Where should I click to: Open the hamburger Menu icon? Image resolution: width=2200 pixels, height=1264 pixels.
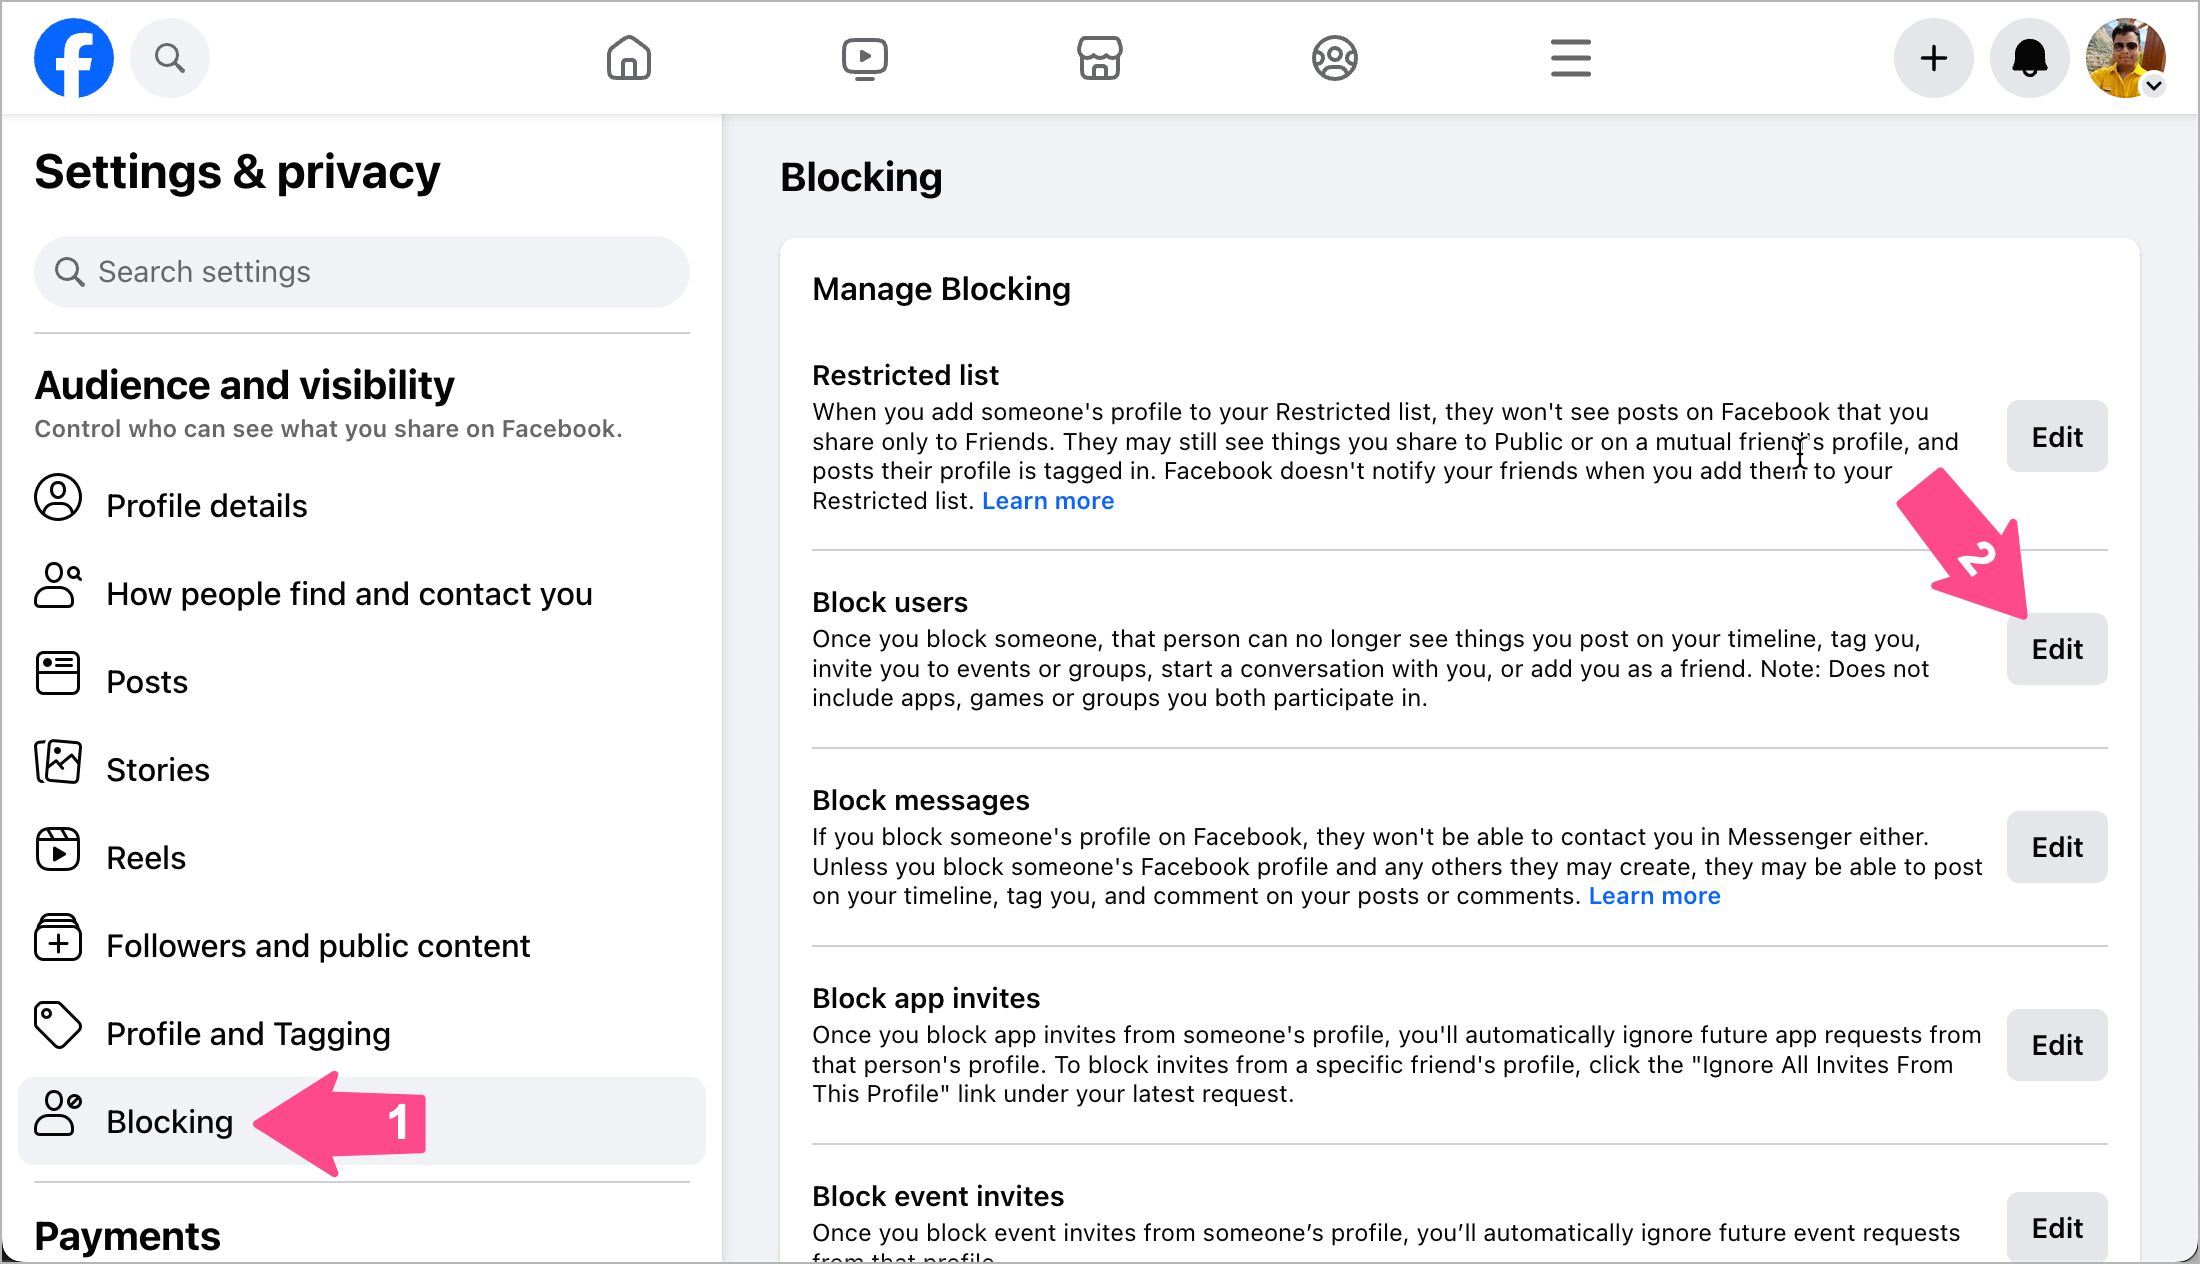tap(1571, 58)
